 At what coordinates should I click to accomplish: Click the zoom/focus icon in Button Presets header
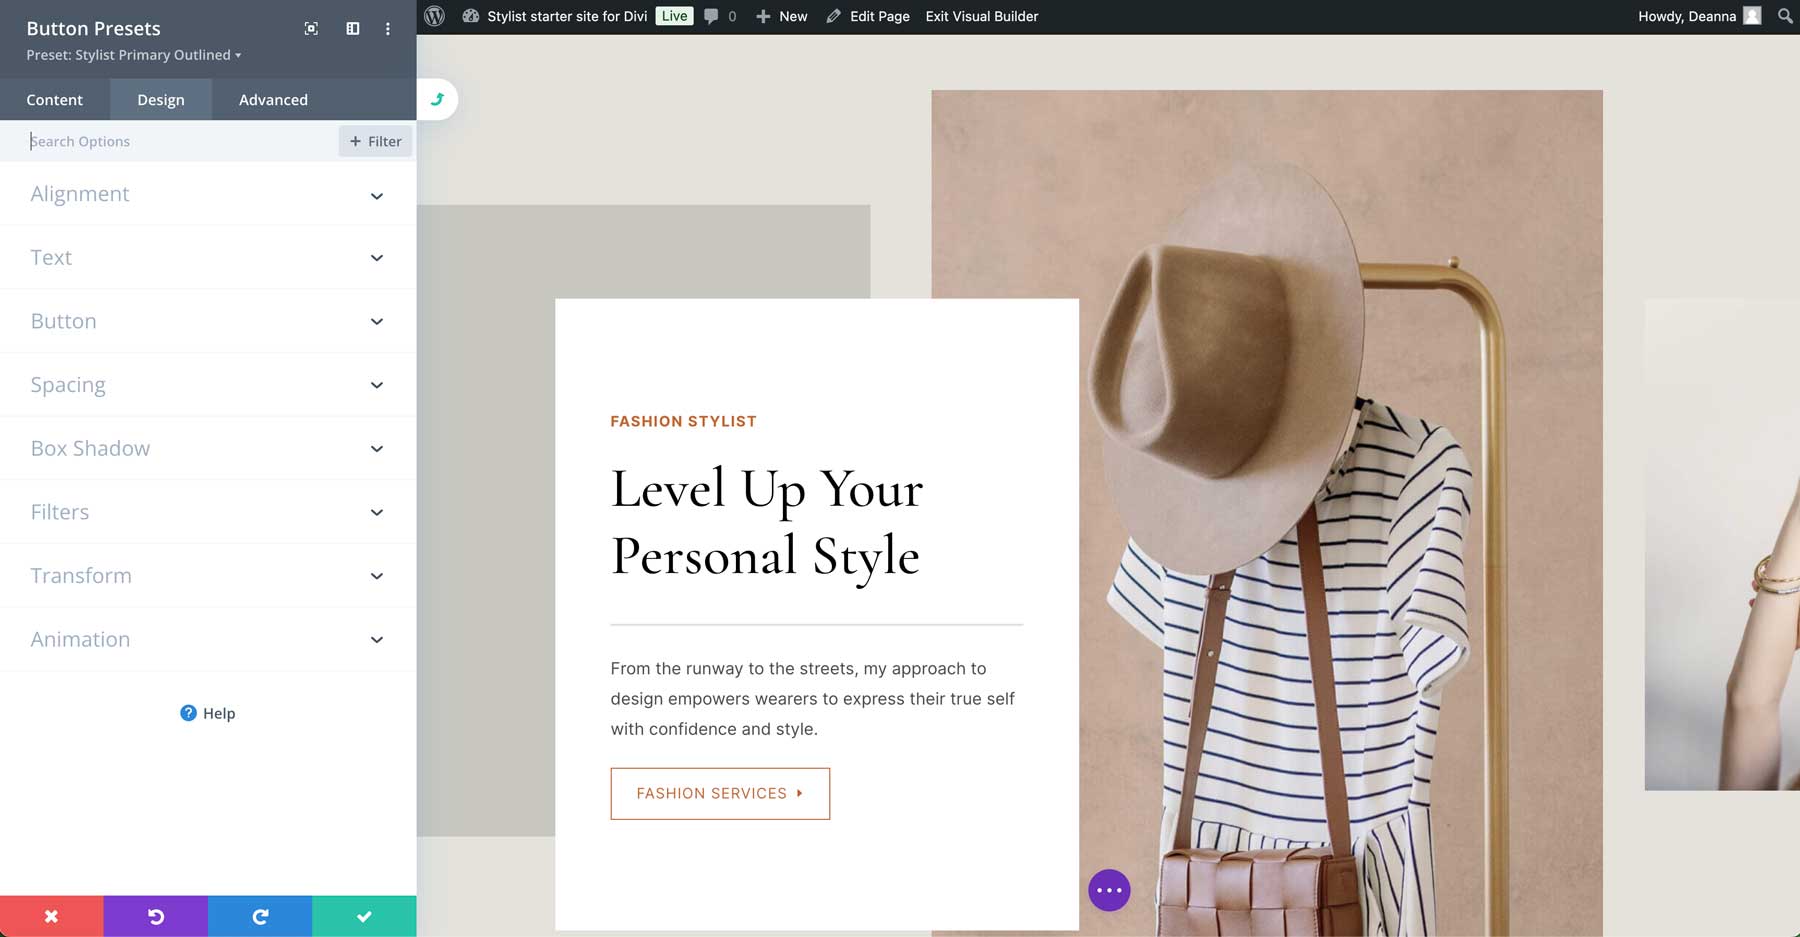pos(310,28)
